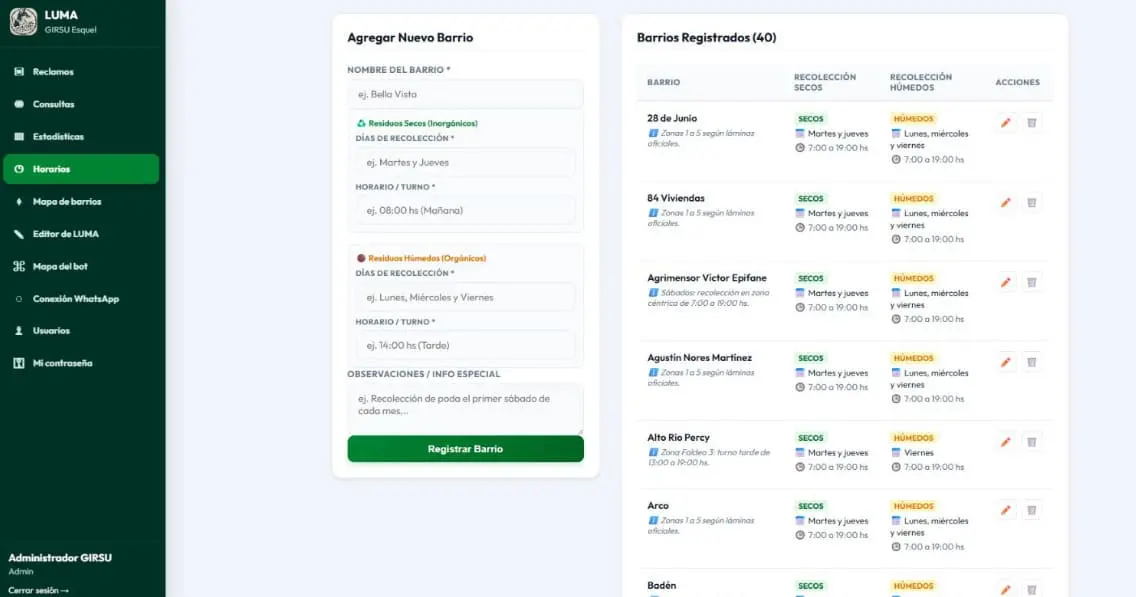
Task: Click trash icon for Agustín Nores Martínez
Action: pyautogui.click(x=1032, y=362)
